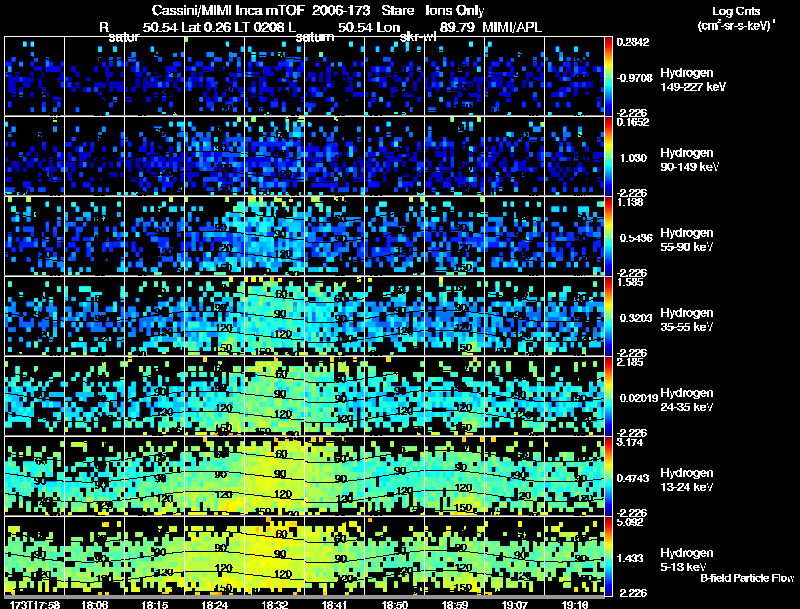Click the '3.174' colorbar maximum value
The height and width of the screenshot is (609, 800).
coord(631,442)
